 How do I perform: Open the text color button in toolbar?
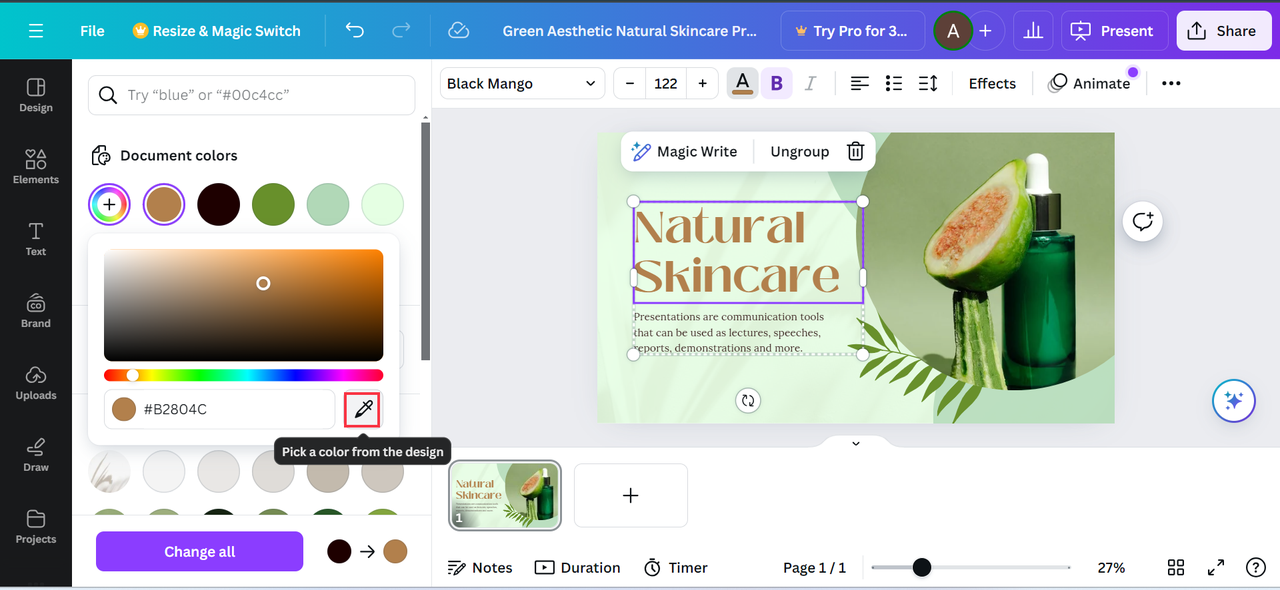pyautogui.click(x=742, y=83)
